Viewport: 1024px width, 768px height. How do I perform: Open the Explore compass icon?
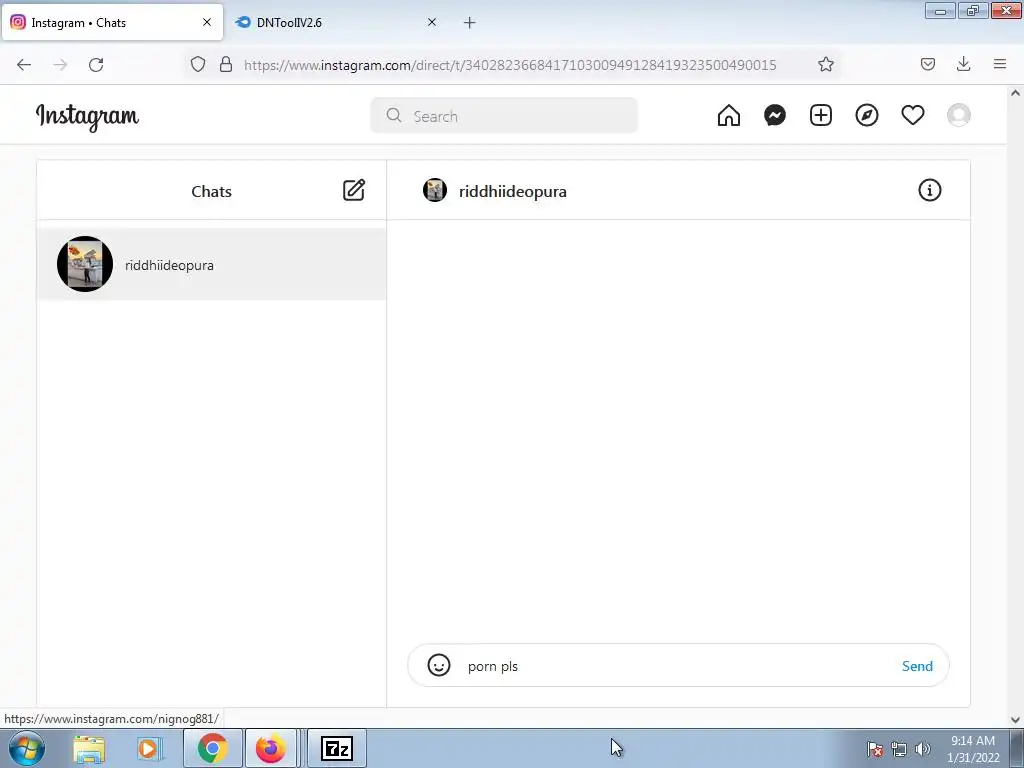point(867,116)
